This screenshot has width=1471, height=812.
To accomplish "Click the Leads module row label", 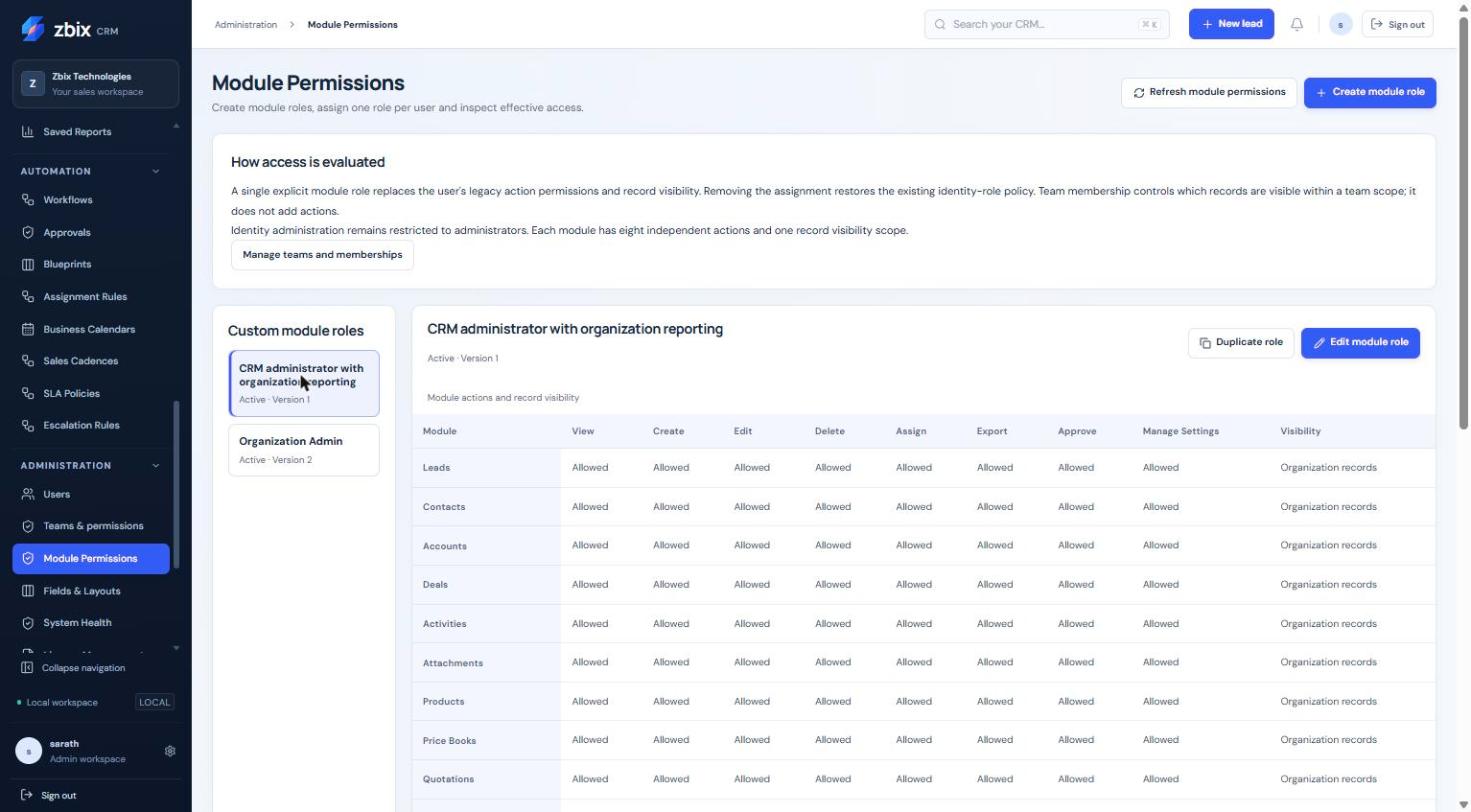I will tap(436, 468).
